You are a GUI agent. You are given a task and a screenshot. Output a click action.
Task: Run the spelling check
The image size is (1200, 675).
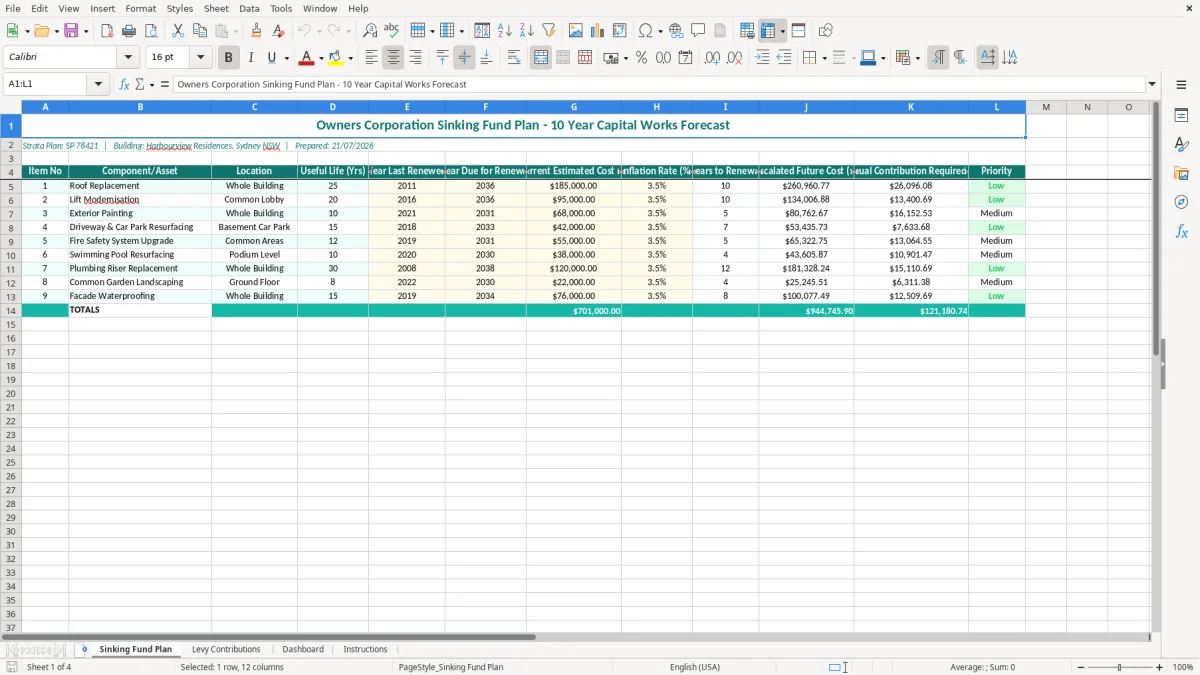point(392,31)
